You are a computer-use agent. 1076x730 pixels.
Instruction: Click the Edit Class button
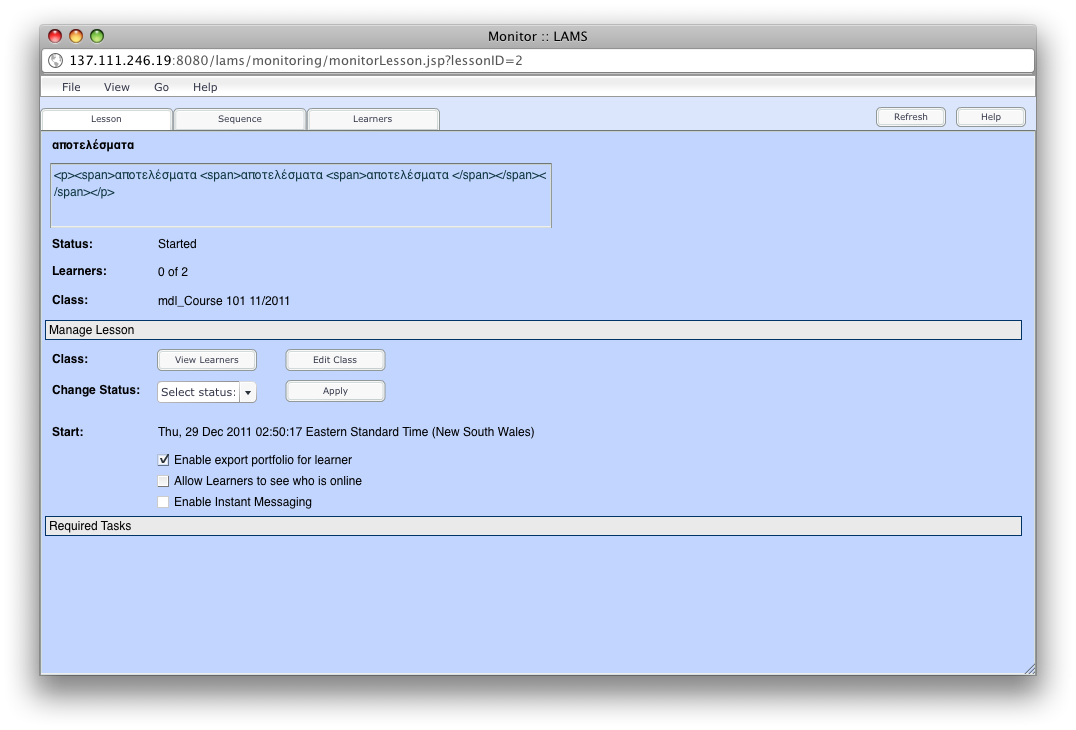pyautogui.click(x=335, y=360)
